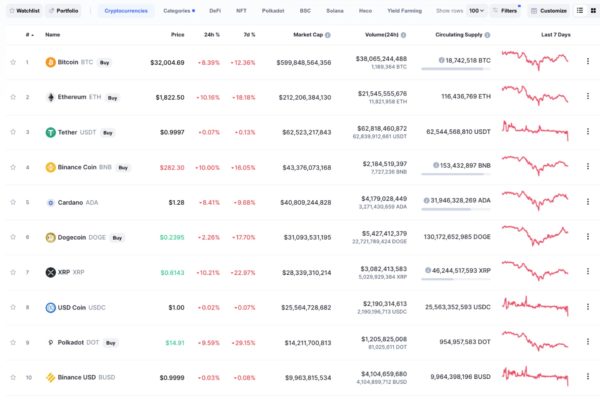The width and height of the screenshot is (600, 400).
Task: Switch to the Heco tab
Action: tap(365, 11)
